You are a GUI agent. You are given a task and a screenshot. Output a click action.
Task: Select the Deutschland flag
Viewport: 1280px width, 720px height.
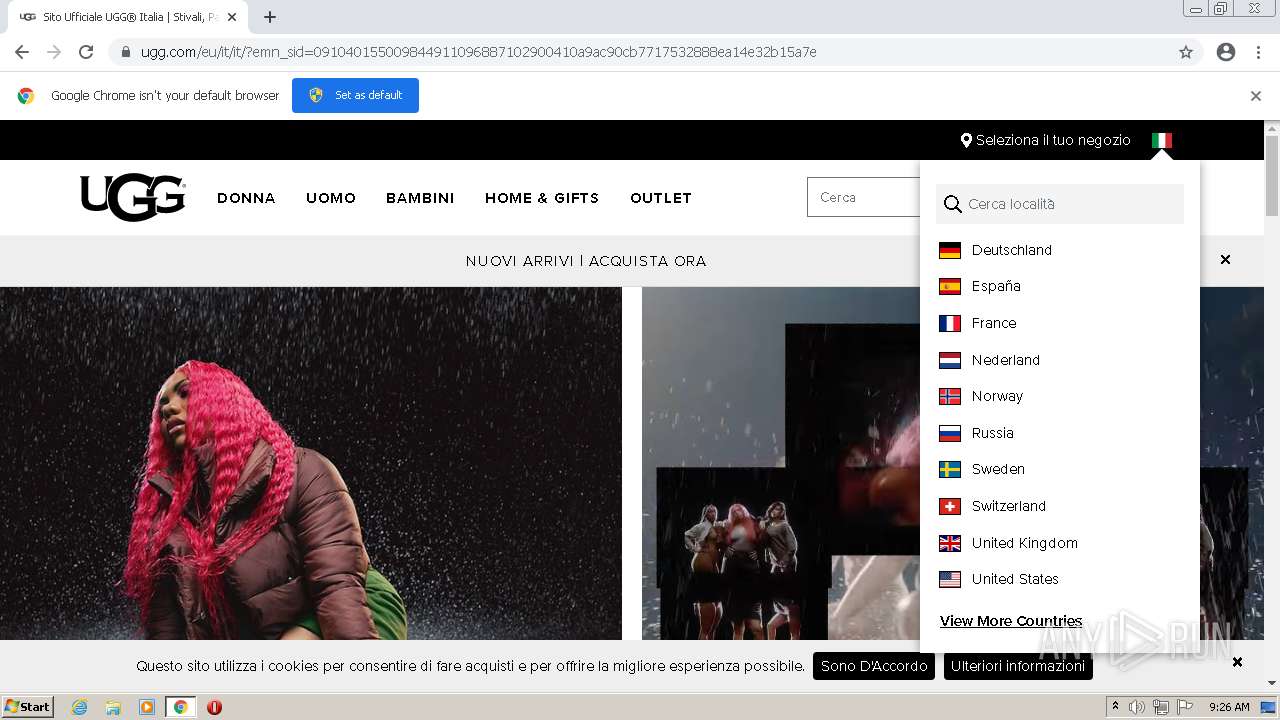tap(950, 250)
